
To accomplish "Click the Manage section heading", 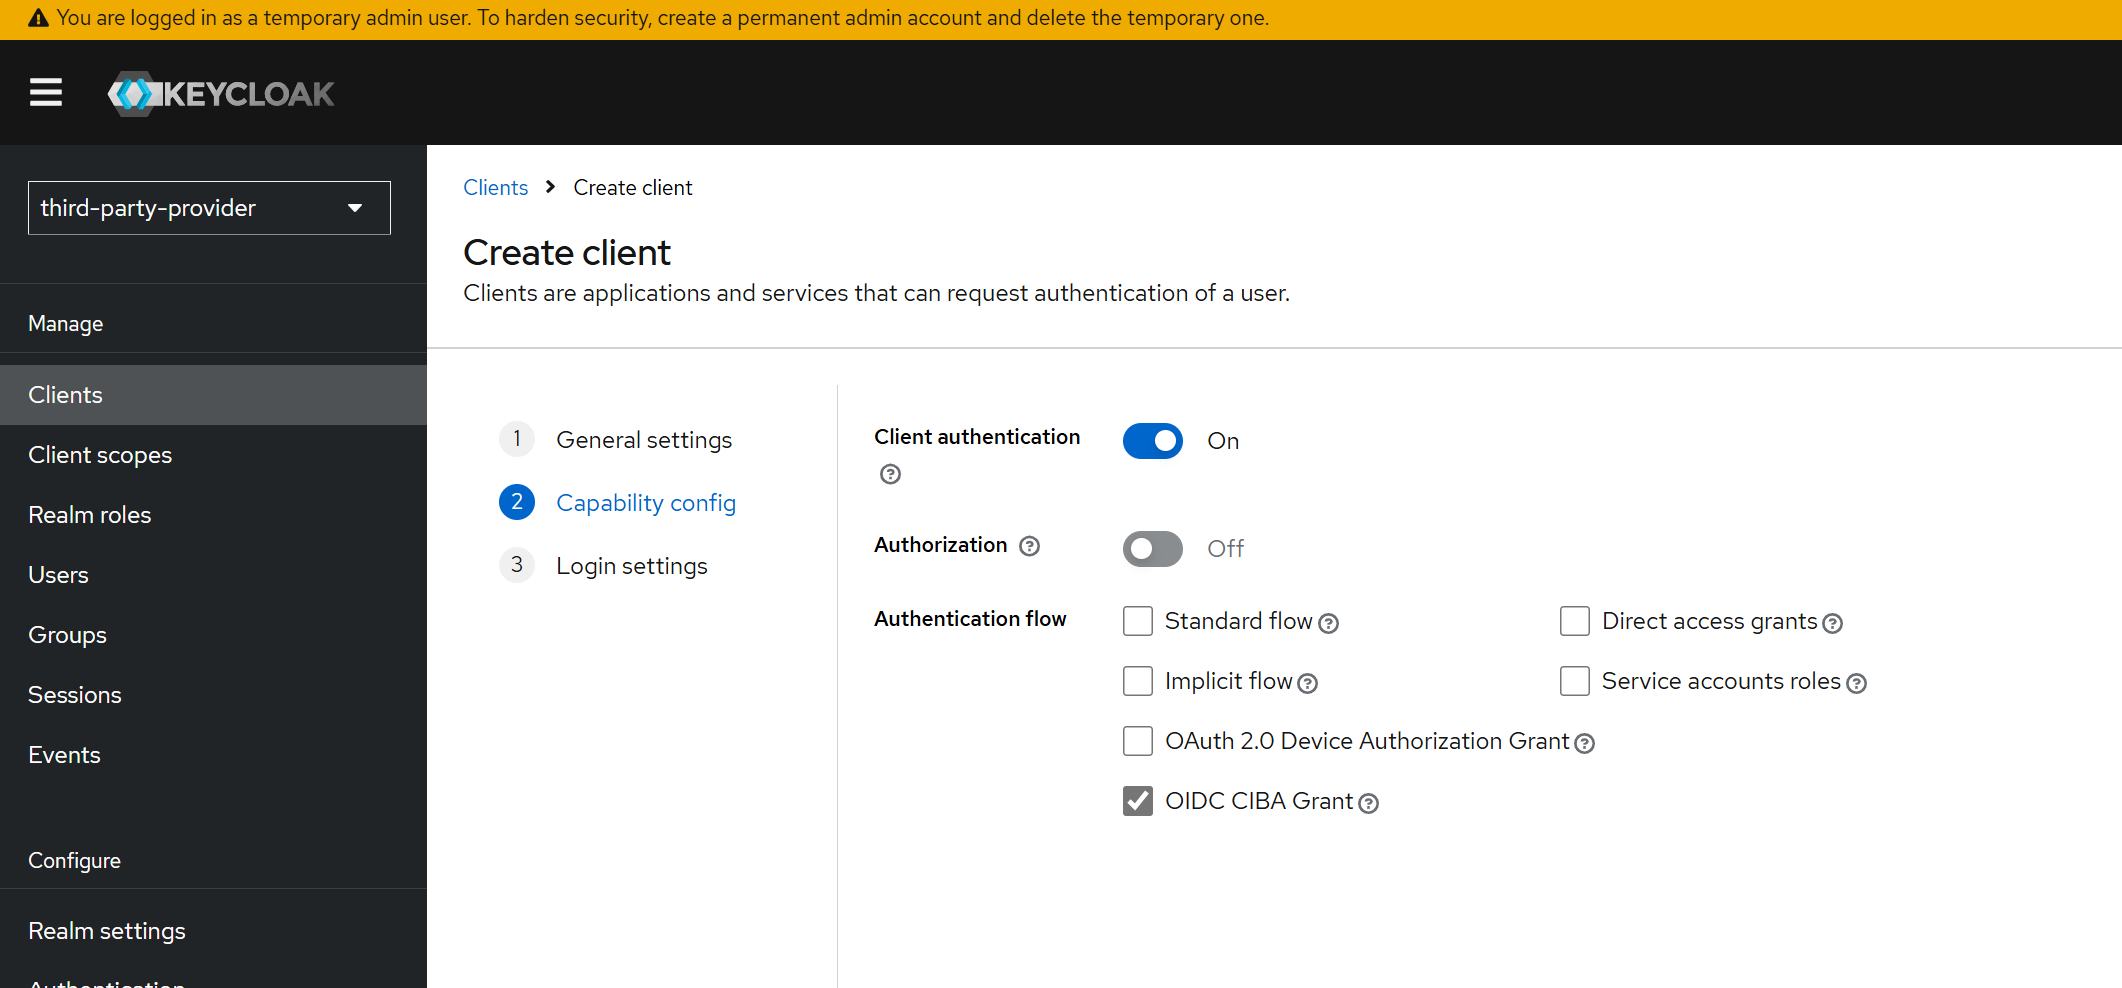I will (66, 324).
